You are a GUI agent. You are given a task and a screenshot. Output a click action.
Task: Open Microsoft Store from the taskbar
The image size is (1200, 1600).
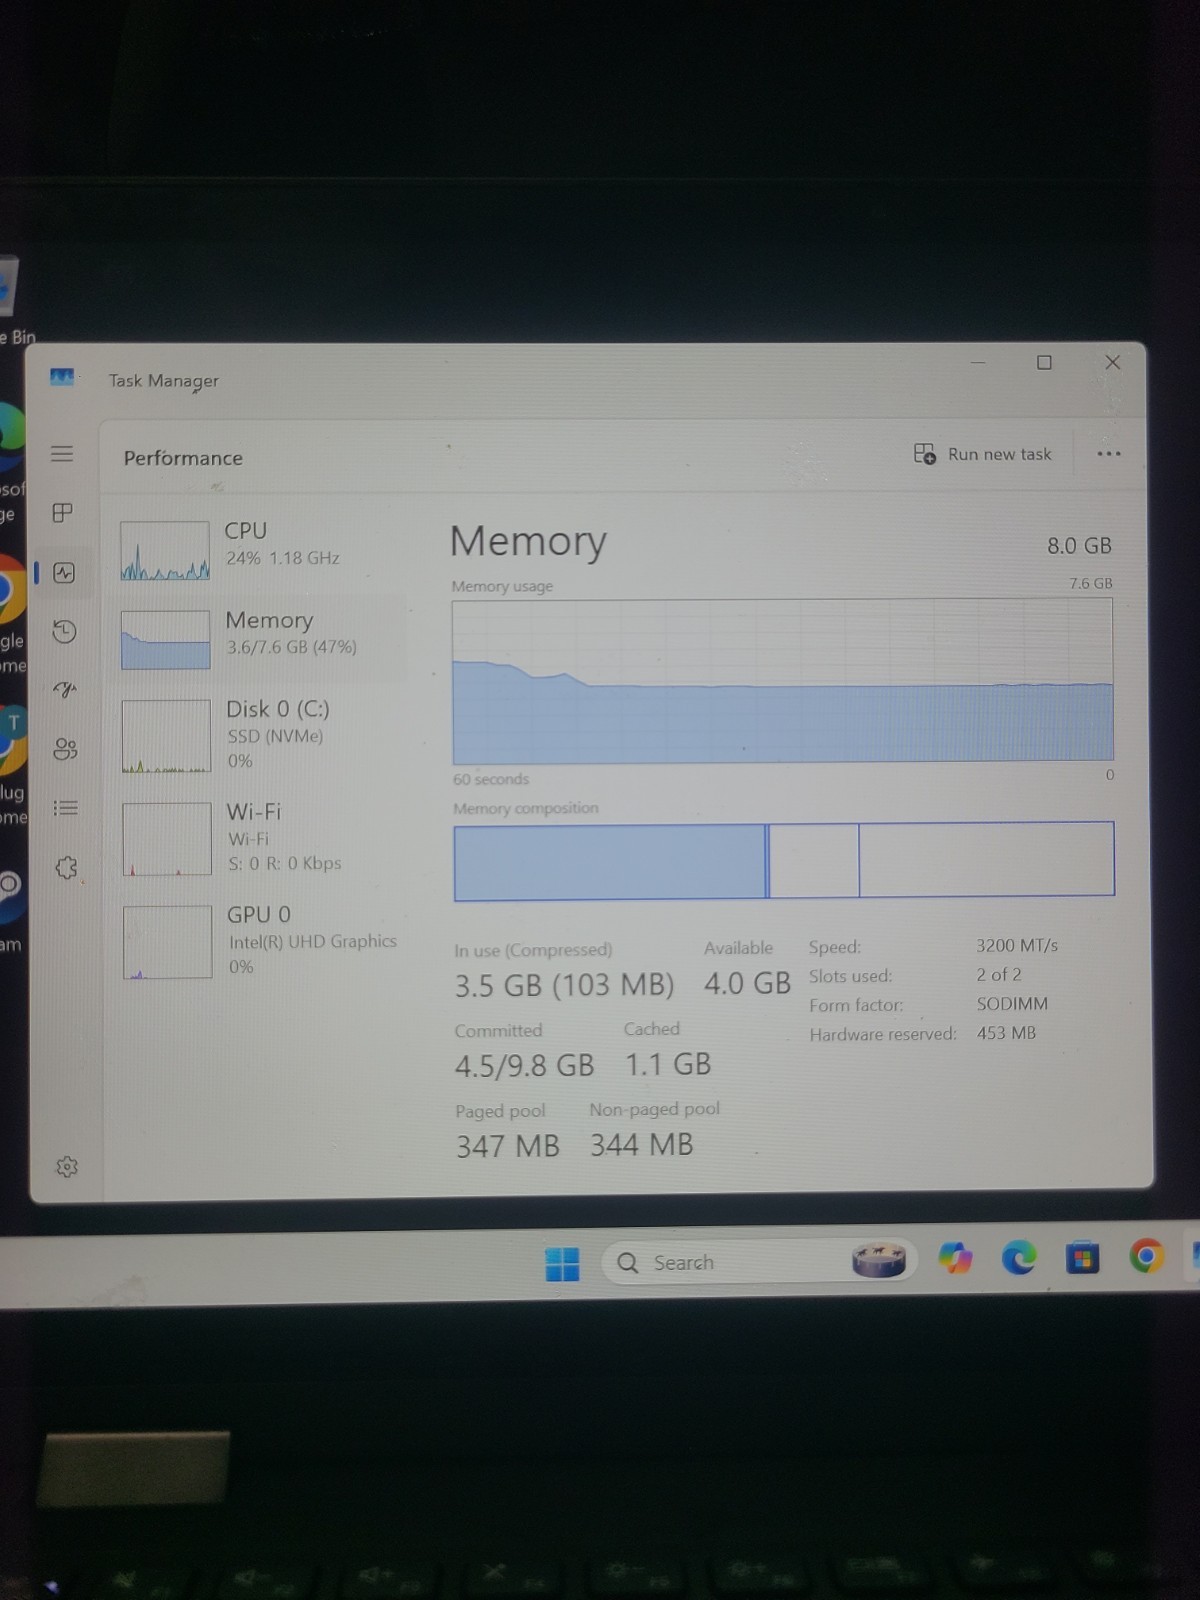[1082, 1257]
